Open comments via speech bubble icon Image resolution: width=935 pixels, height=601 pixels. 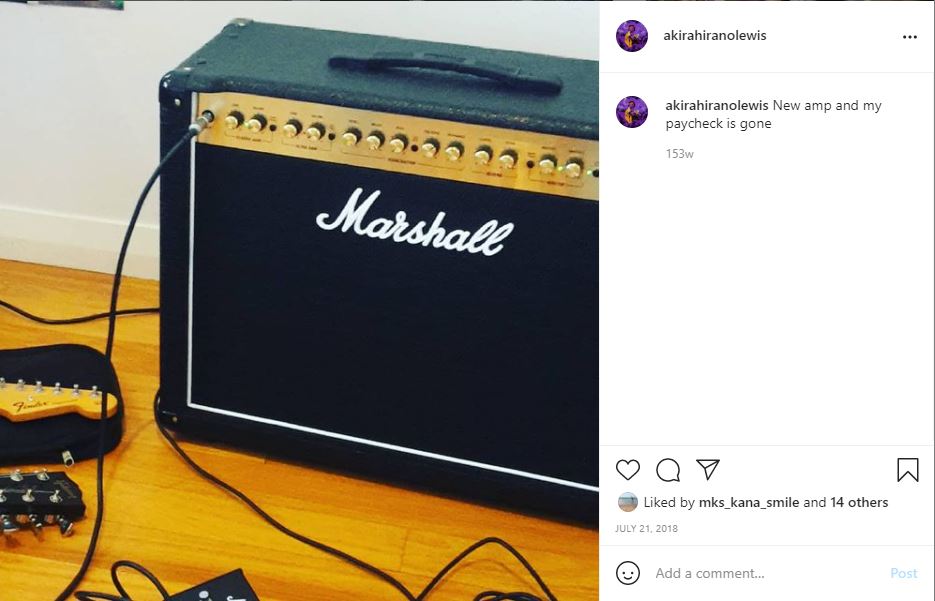tap(668, 470)
